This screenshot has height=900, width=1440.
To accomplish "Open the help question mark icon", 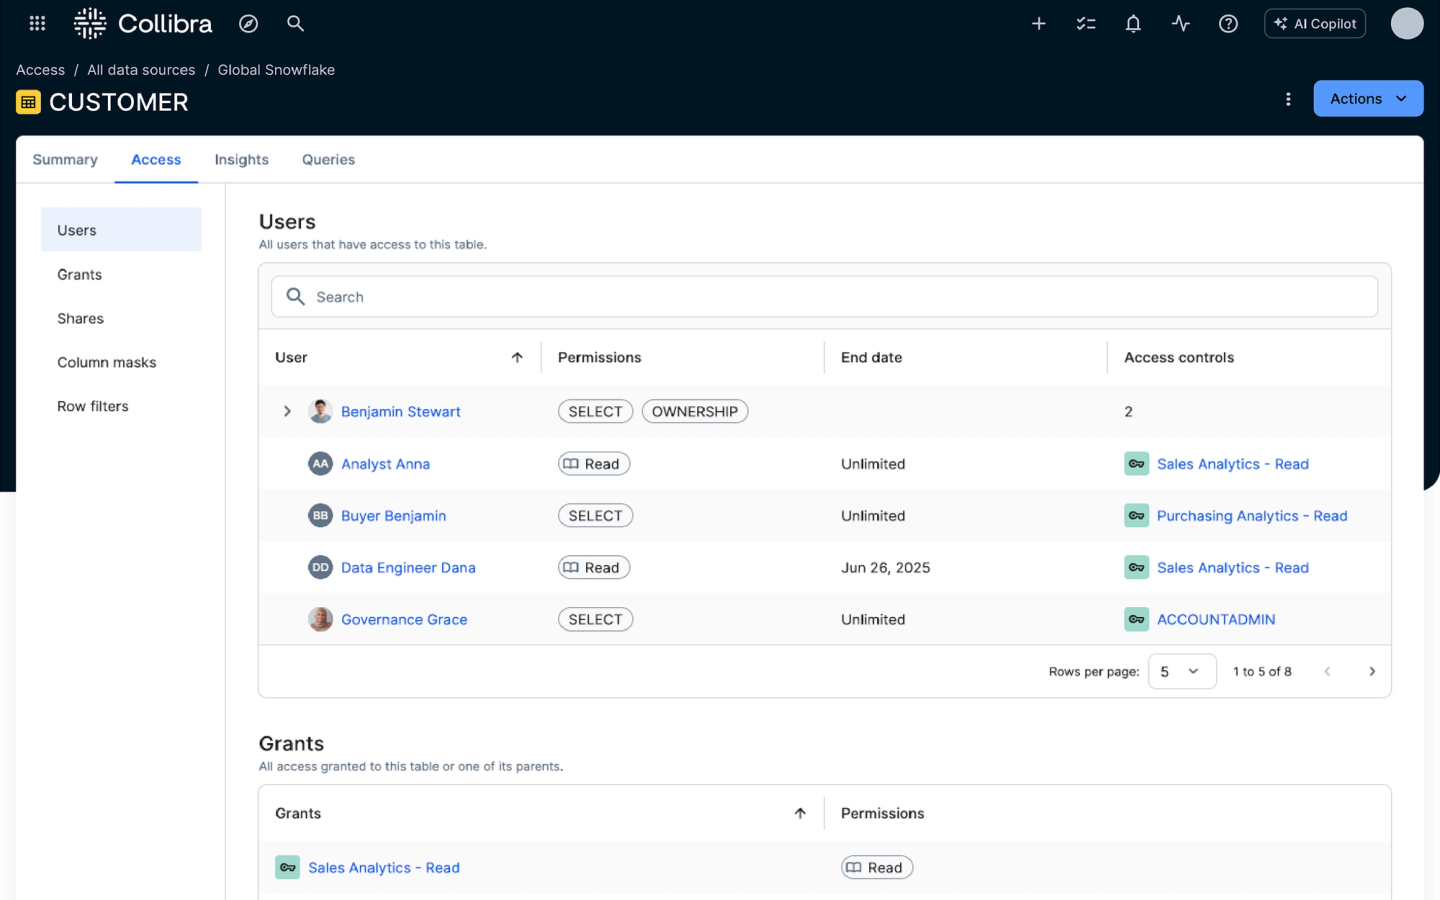I will 1228,23.
